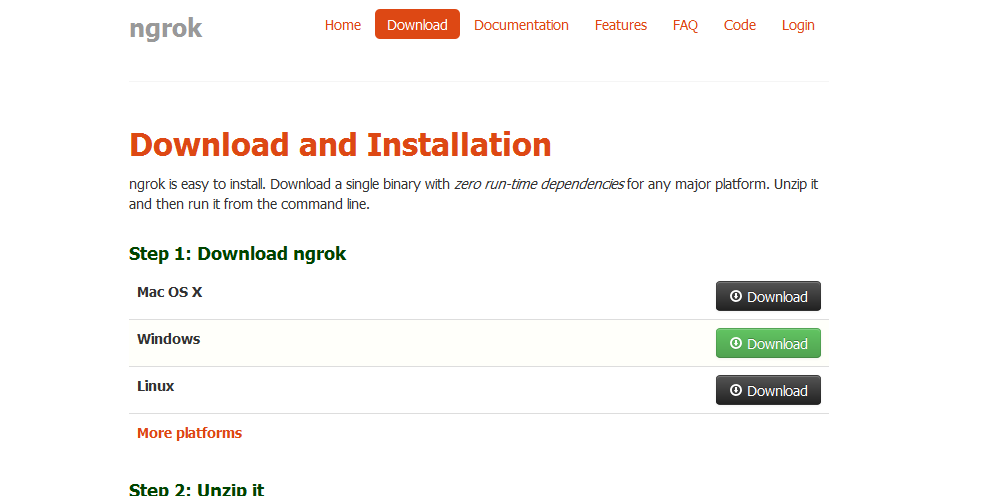The width and height of the screenshot is (1008, 496).
Task: Click the Download and Installation heading
Action: [x=340, y=145]
